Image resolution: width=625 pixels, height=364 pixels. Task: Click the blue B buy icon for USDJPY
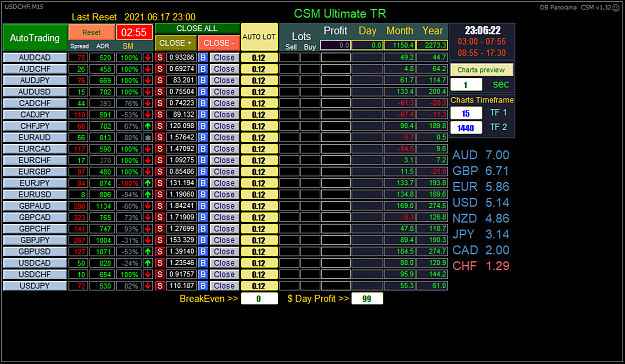point(203,286)
